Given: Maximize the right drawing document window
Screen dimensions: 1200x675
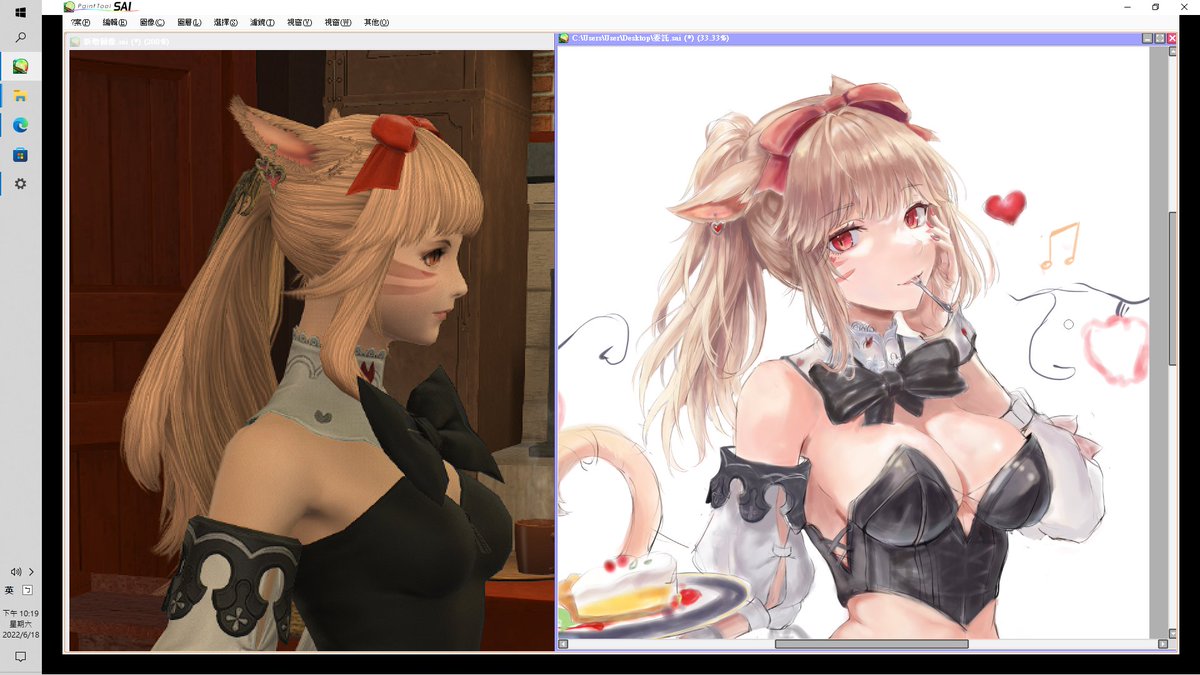Looking at the screenshot, I should [1160, 38].
